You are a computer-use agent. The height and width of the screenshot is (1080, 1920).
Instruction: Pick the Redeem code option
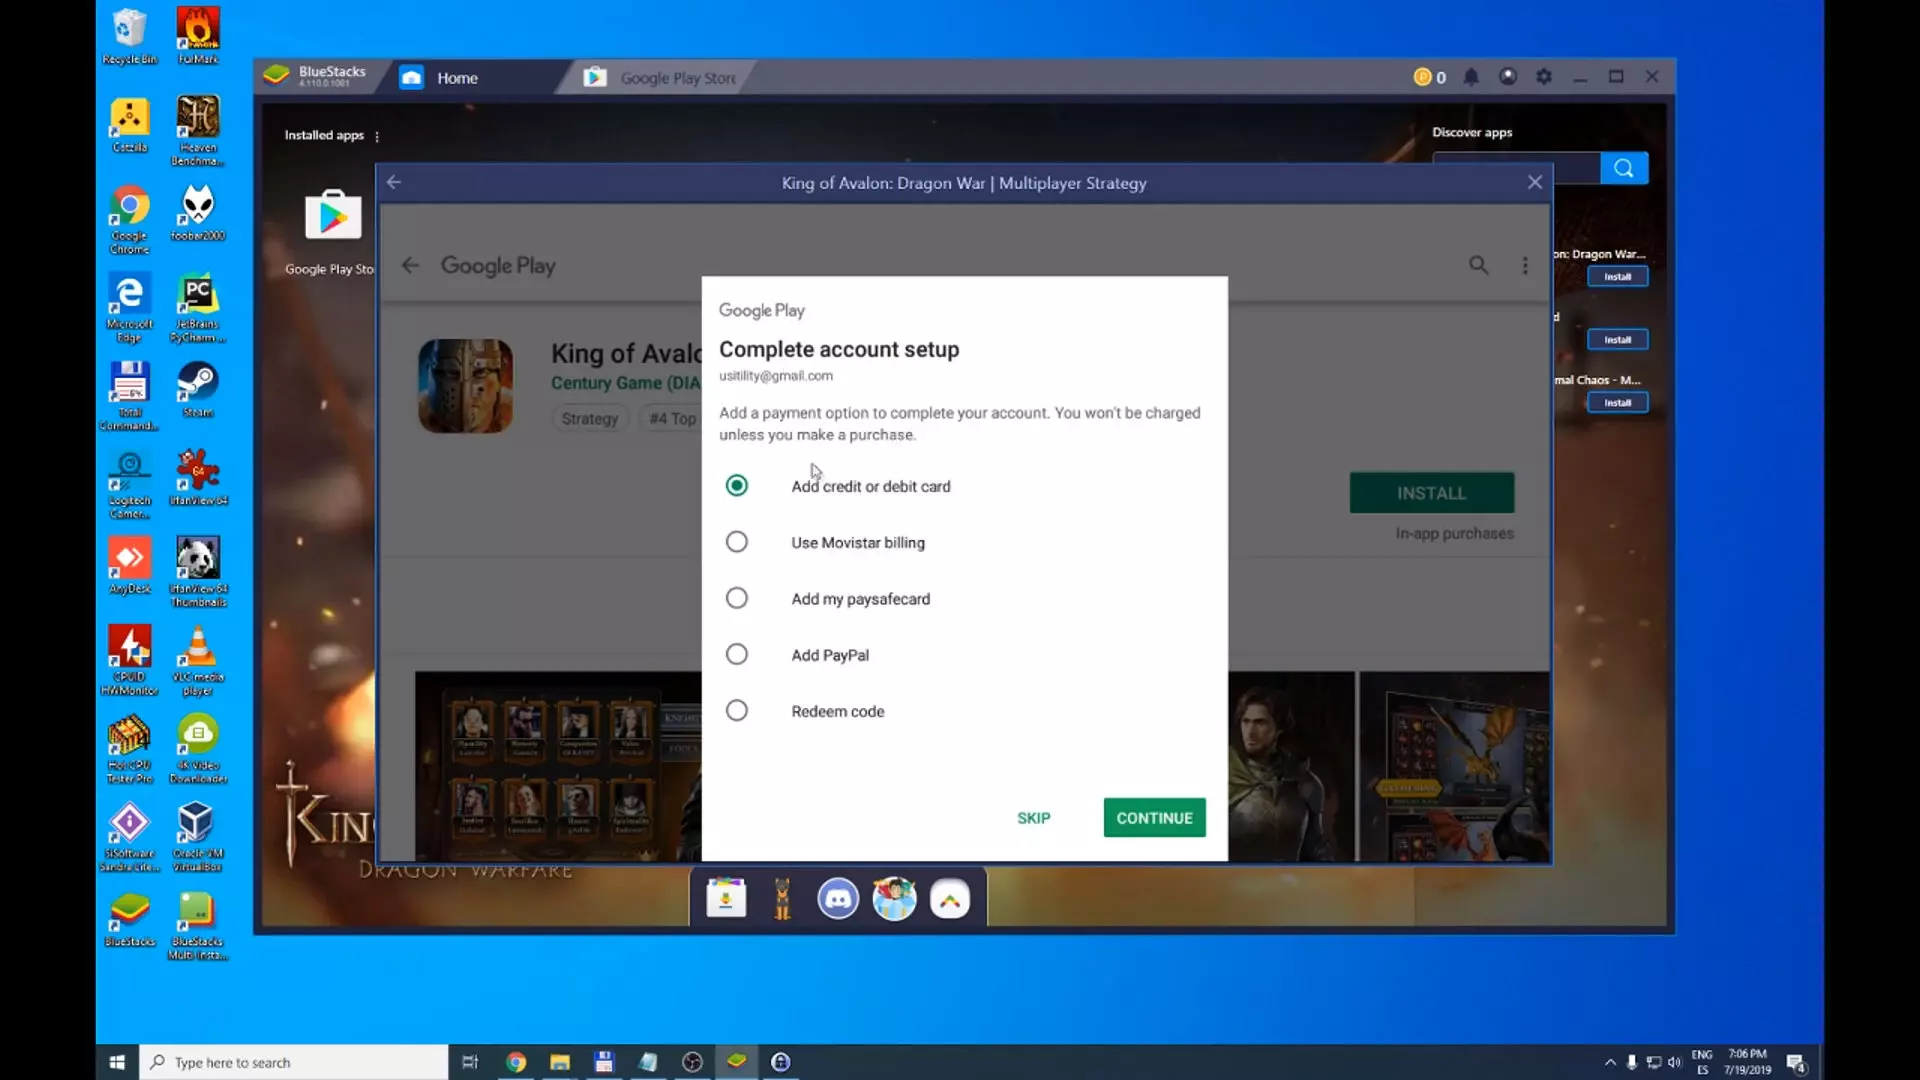coord(737,711)
